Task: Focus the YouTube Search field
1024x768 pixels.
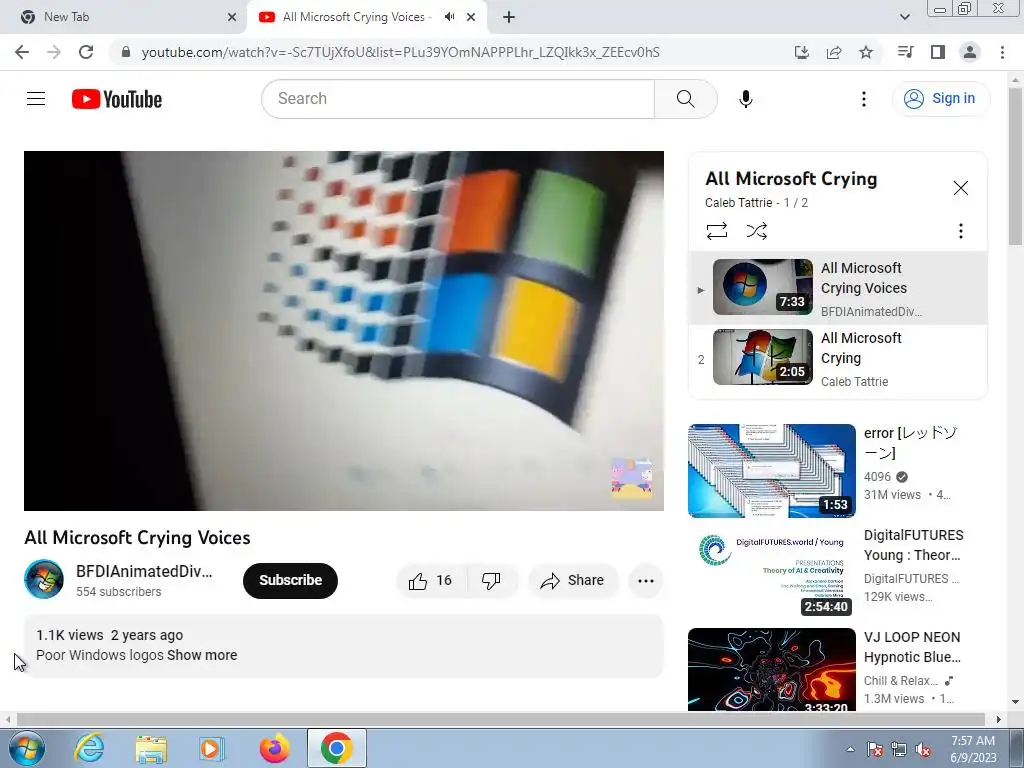Action: point(458,99)
